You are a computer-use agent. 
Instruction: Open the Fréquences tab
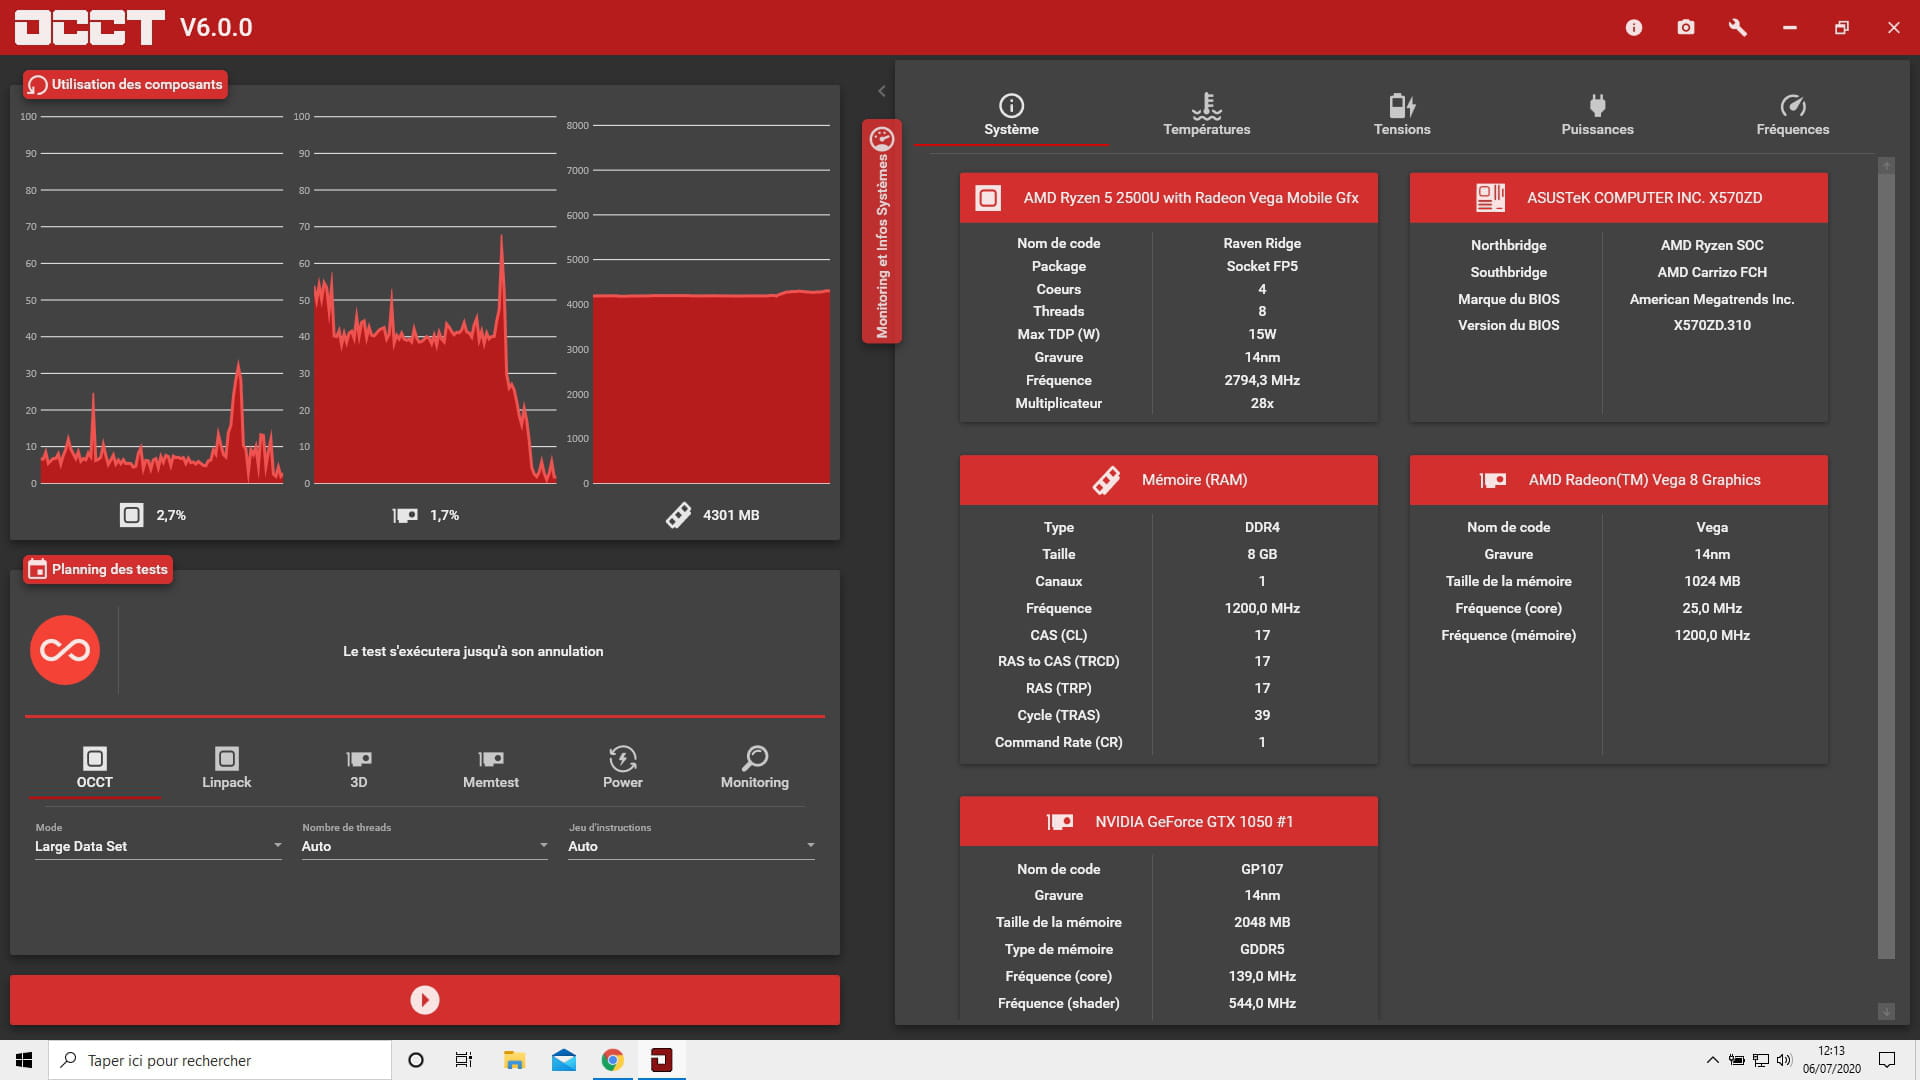coord(1792,115)
